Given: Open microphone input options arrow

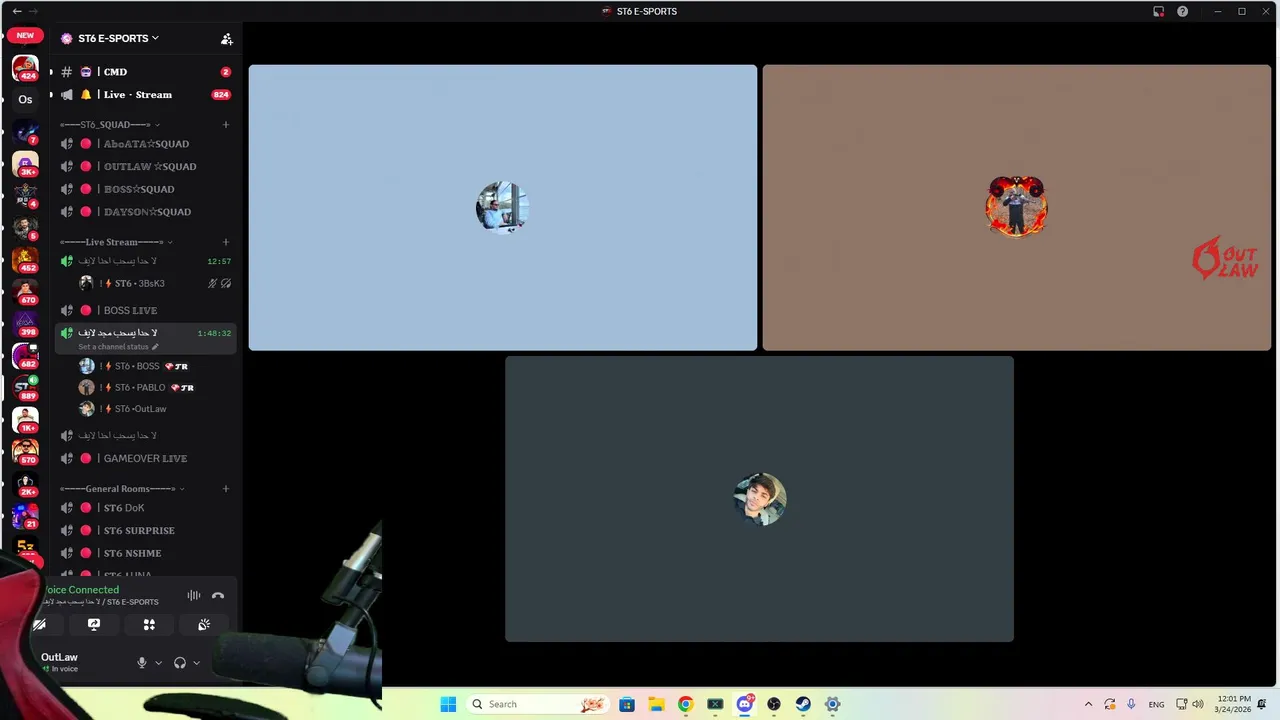Looking at the screenshot, I should [158, 663].
